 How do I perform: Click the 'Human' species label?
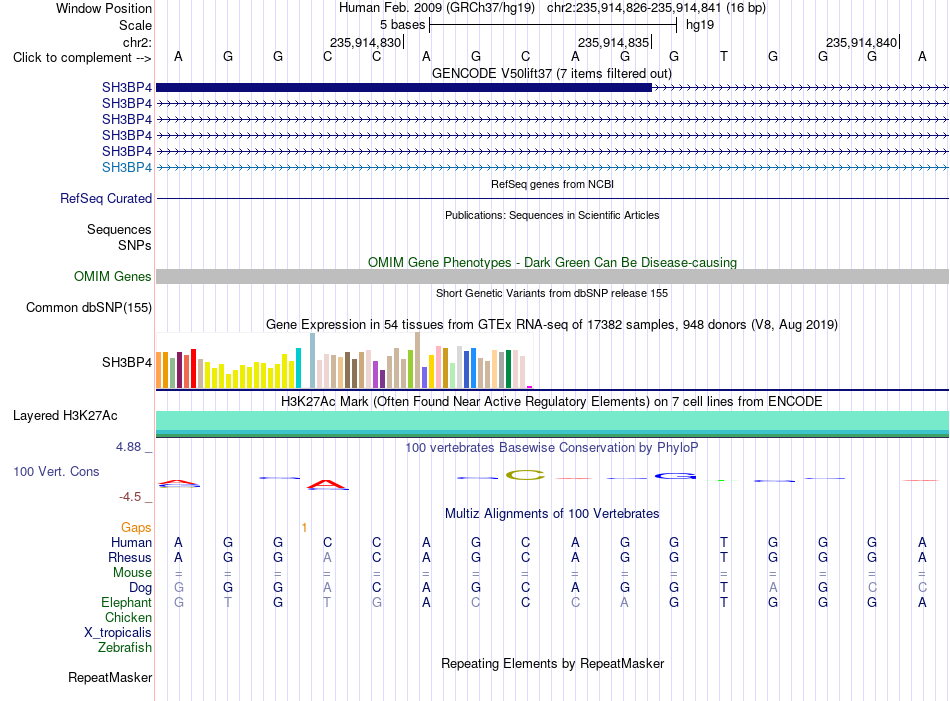pyautogui.click(x=131, y=543)
